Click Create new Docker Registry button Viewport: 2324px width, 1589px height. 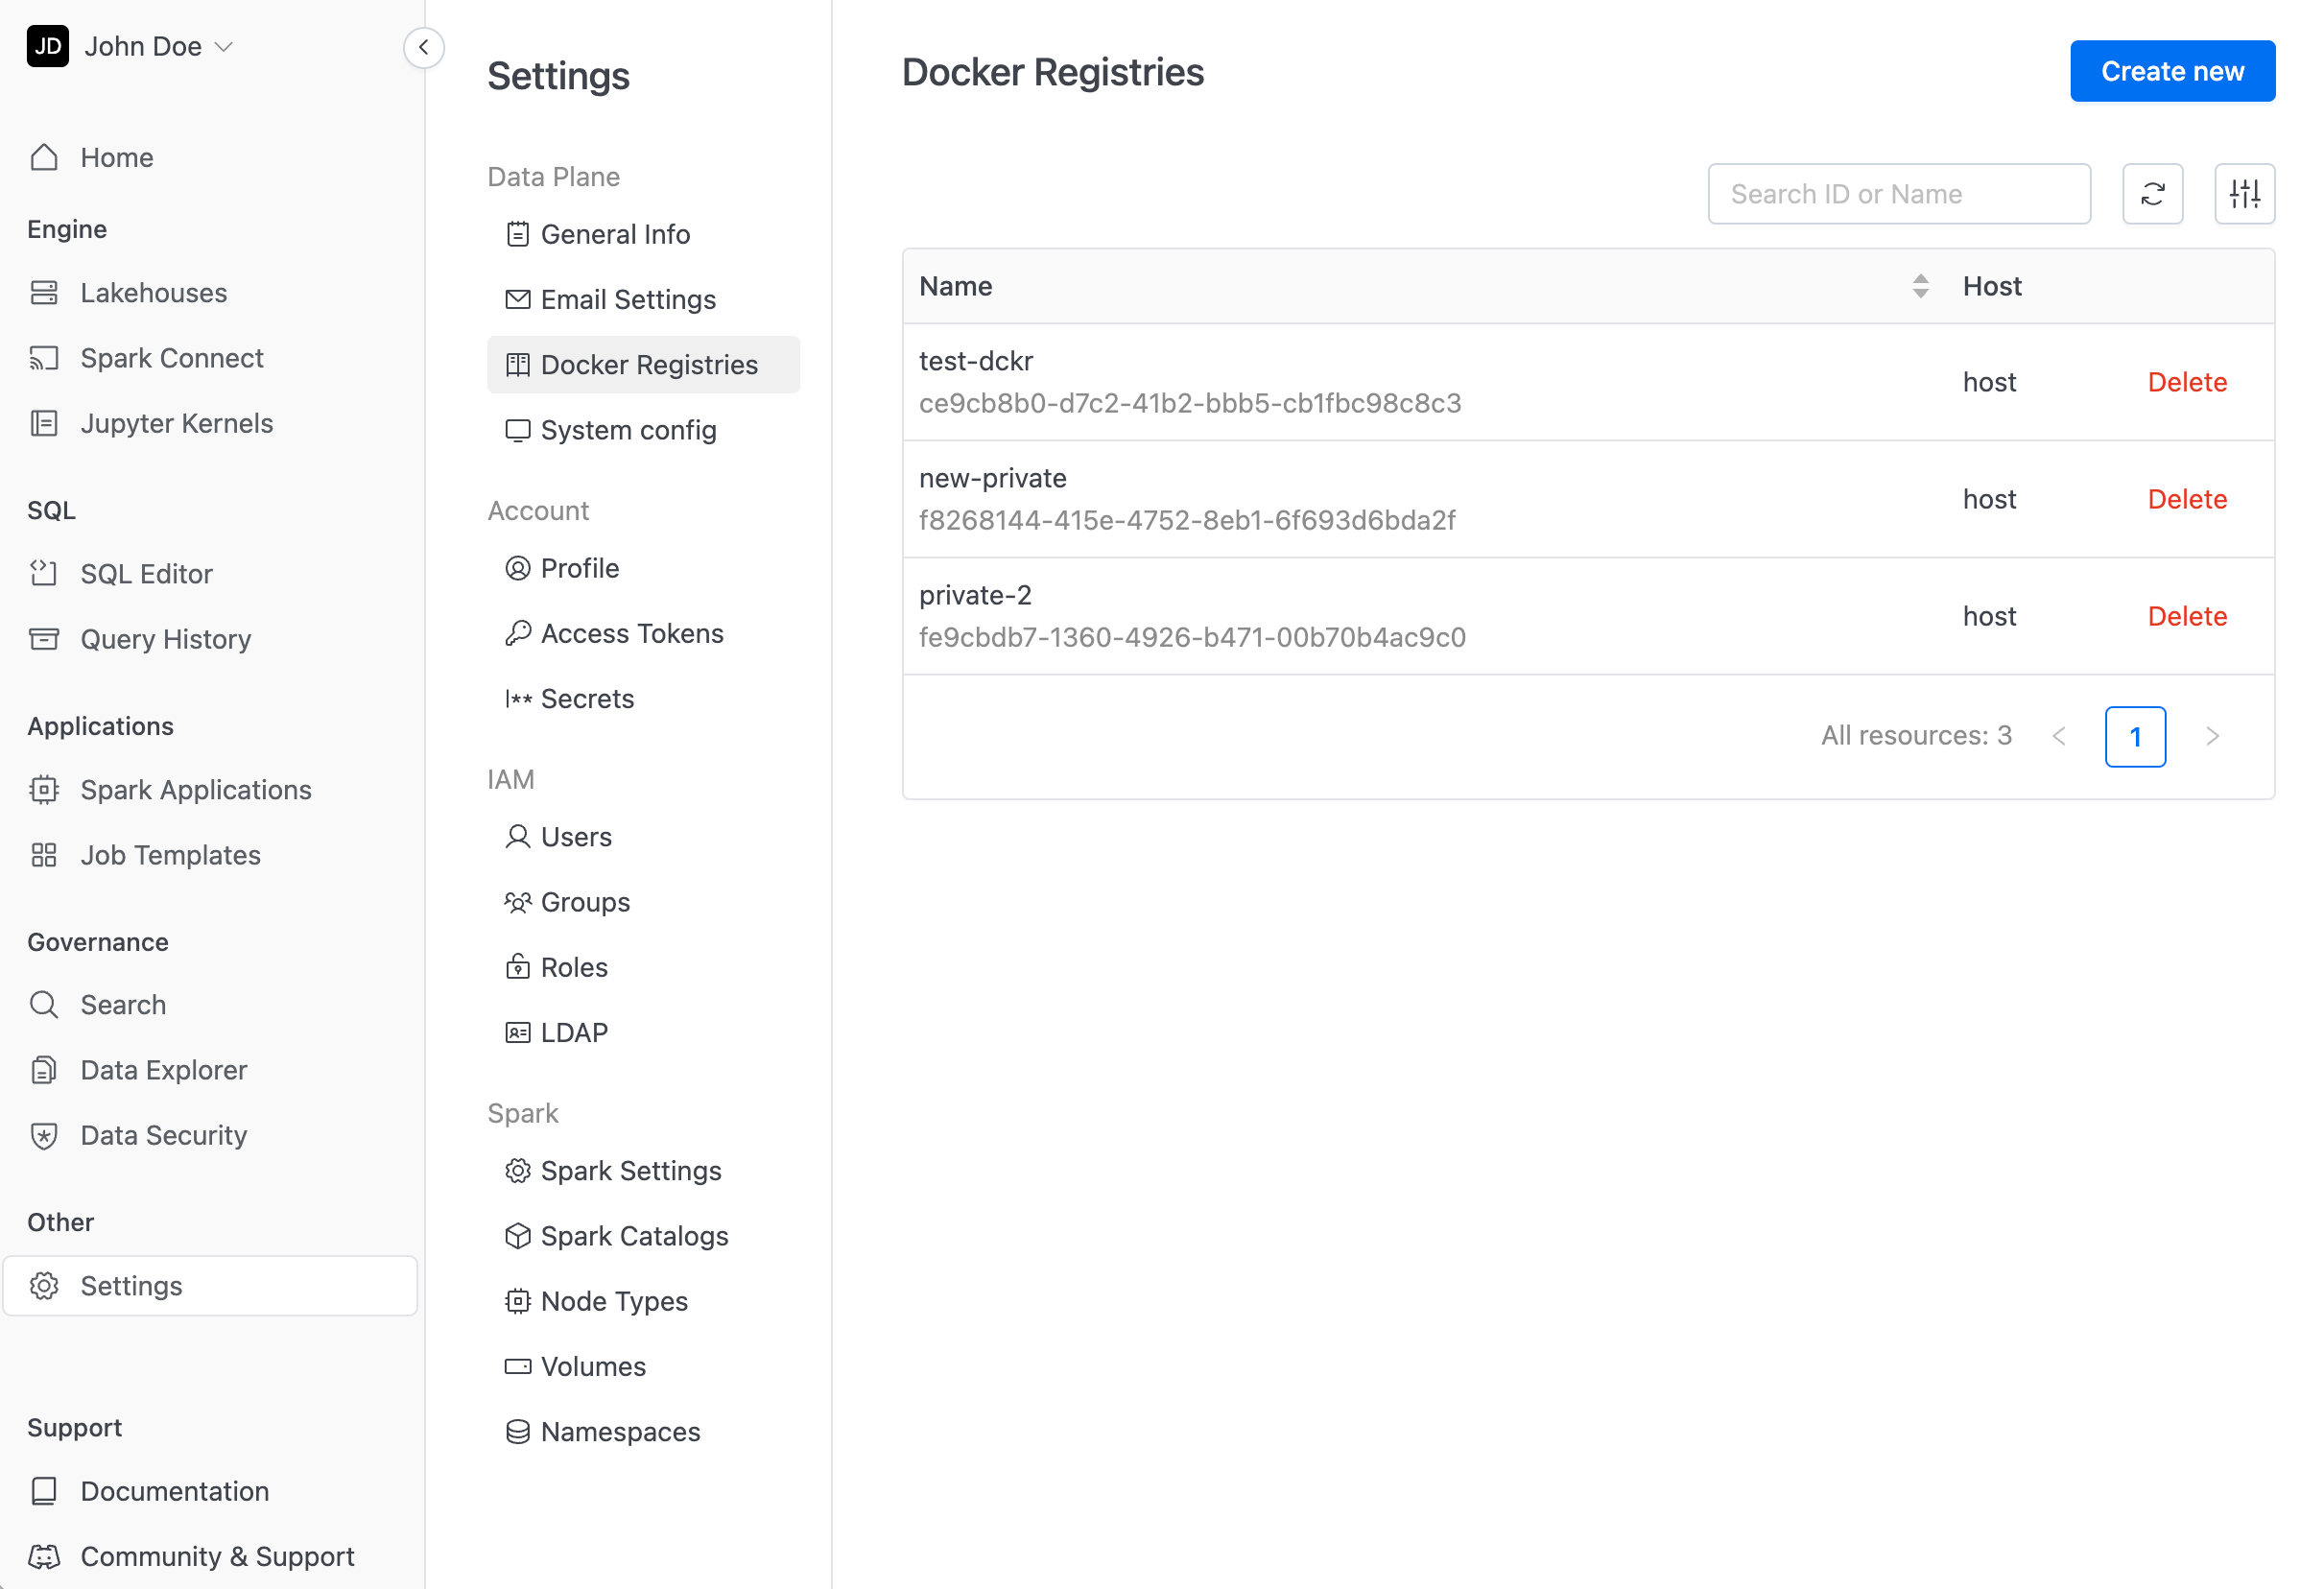(x=2172, y=71)
